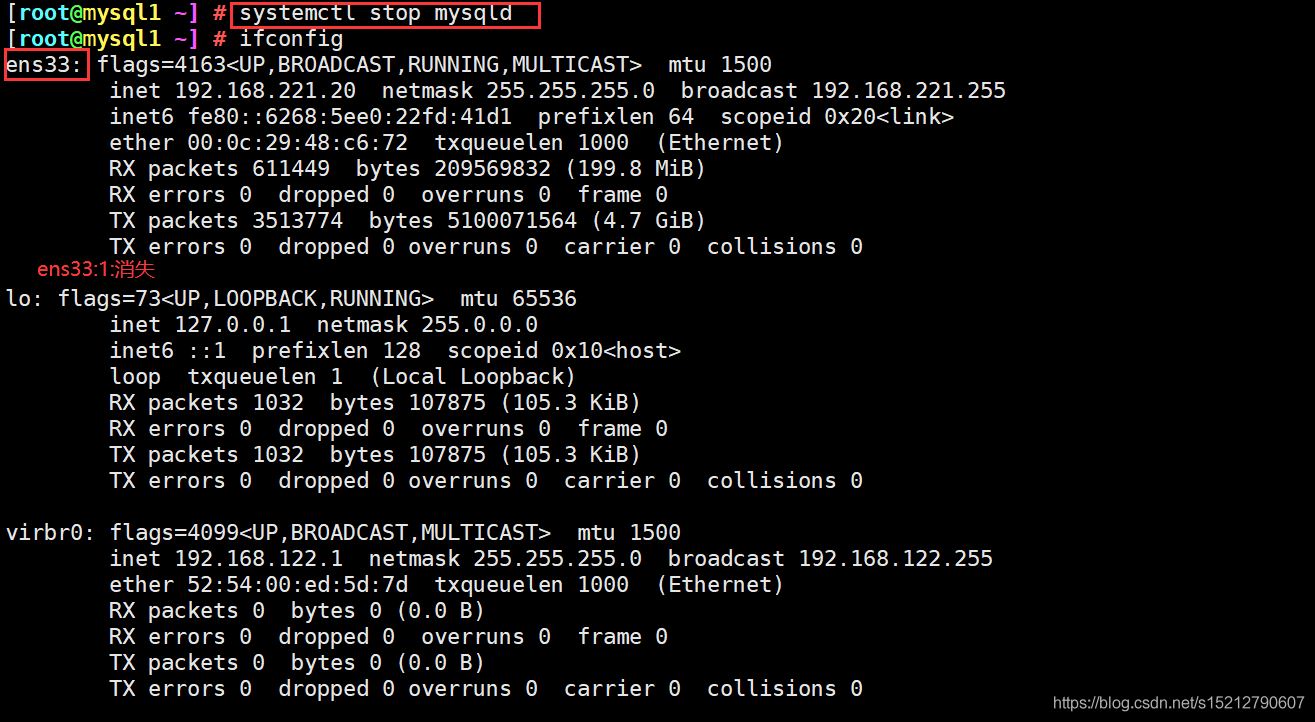
Task: Click the broadcast address 192.168.221.255
Action: pos(908,91)
